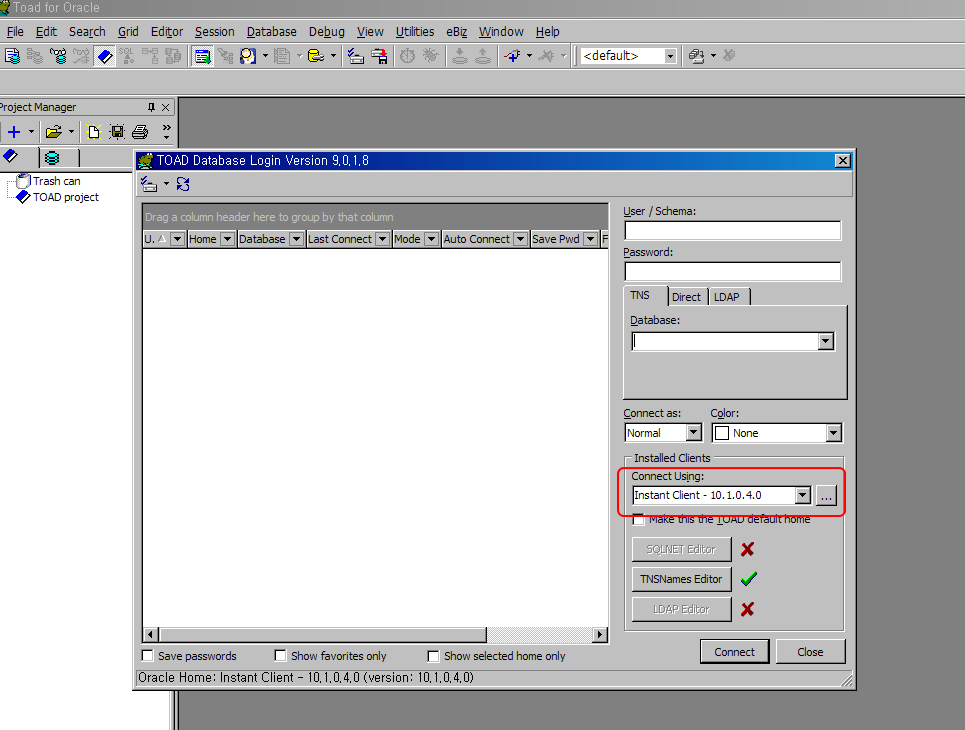Screen dimensions: 965x730
Task: Open Save Pwd column filter dropdown
Action: (590, 239)
